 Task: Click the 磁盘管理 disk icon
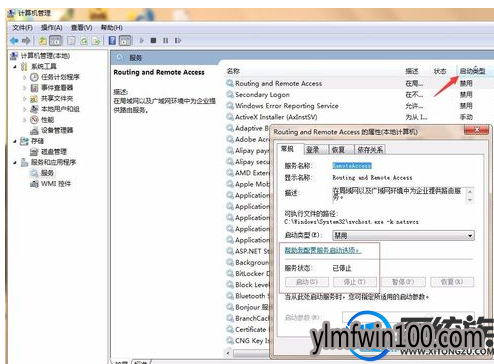tap(34, 152)
